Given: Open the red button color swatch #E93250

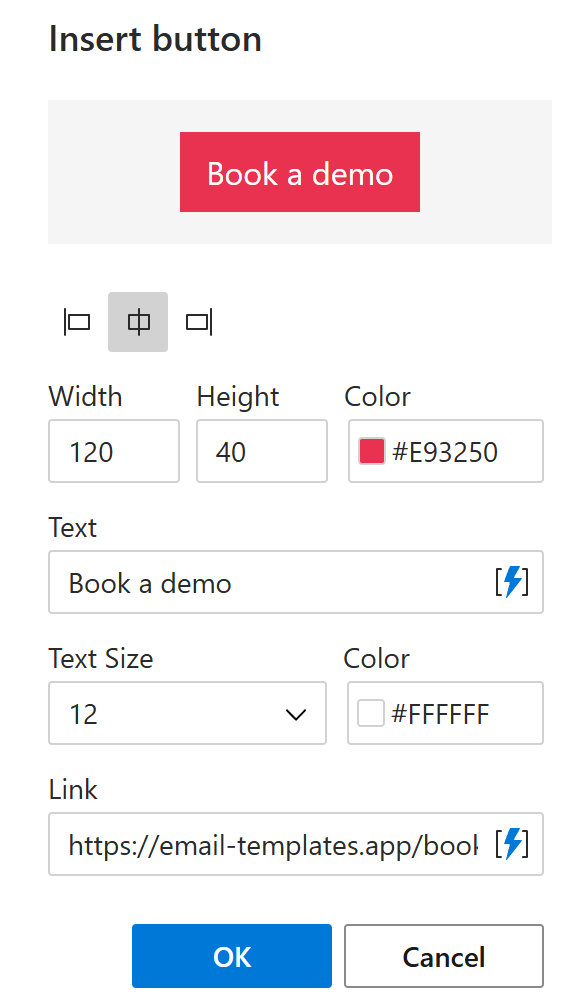Looking at the screenshot, I should [371, 450].
